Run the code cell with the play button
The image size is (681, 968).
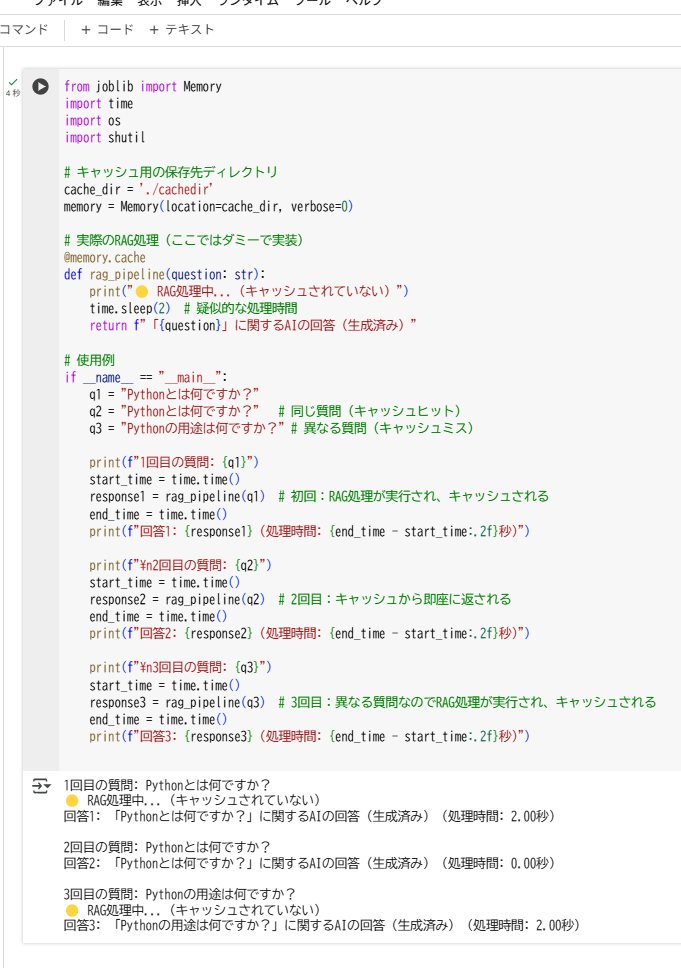pyautogui.click(x=41, y=86)
